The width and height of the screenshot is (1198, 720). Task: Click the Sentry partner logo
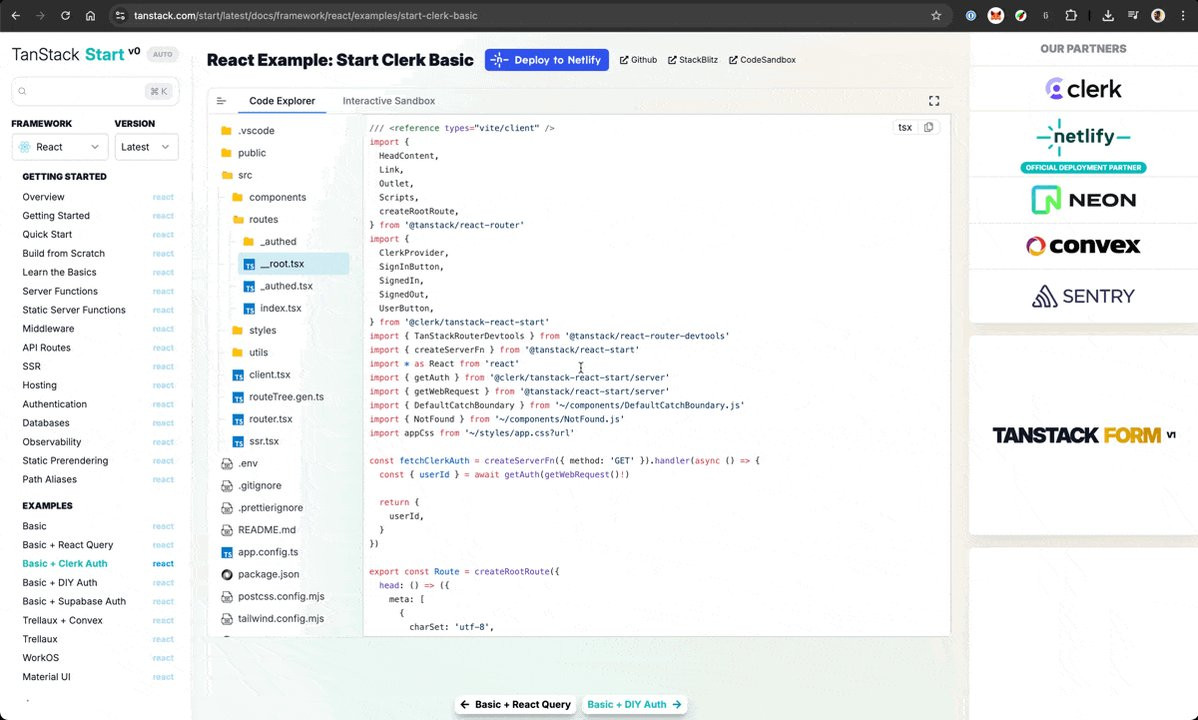coord(1083,296)
